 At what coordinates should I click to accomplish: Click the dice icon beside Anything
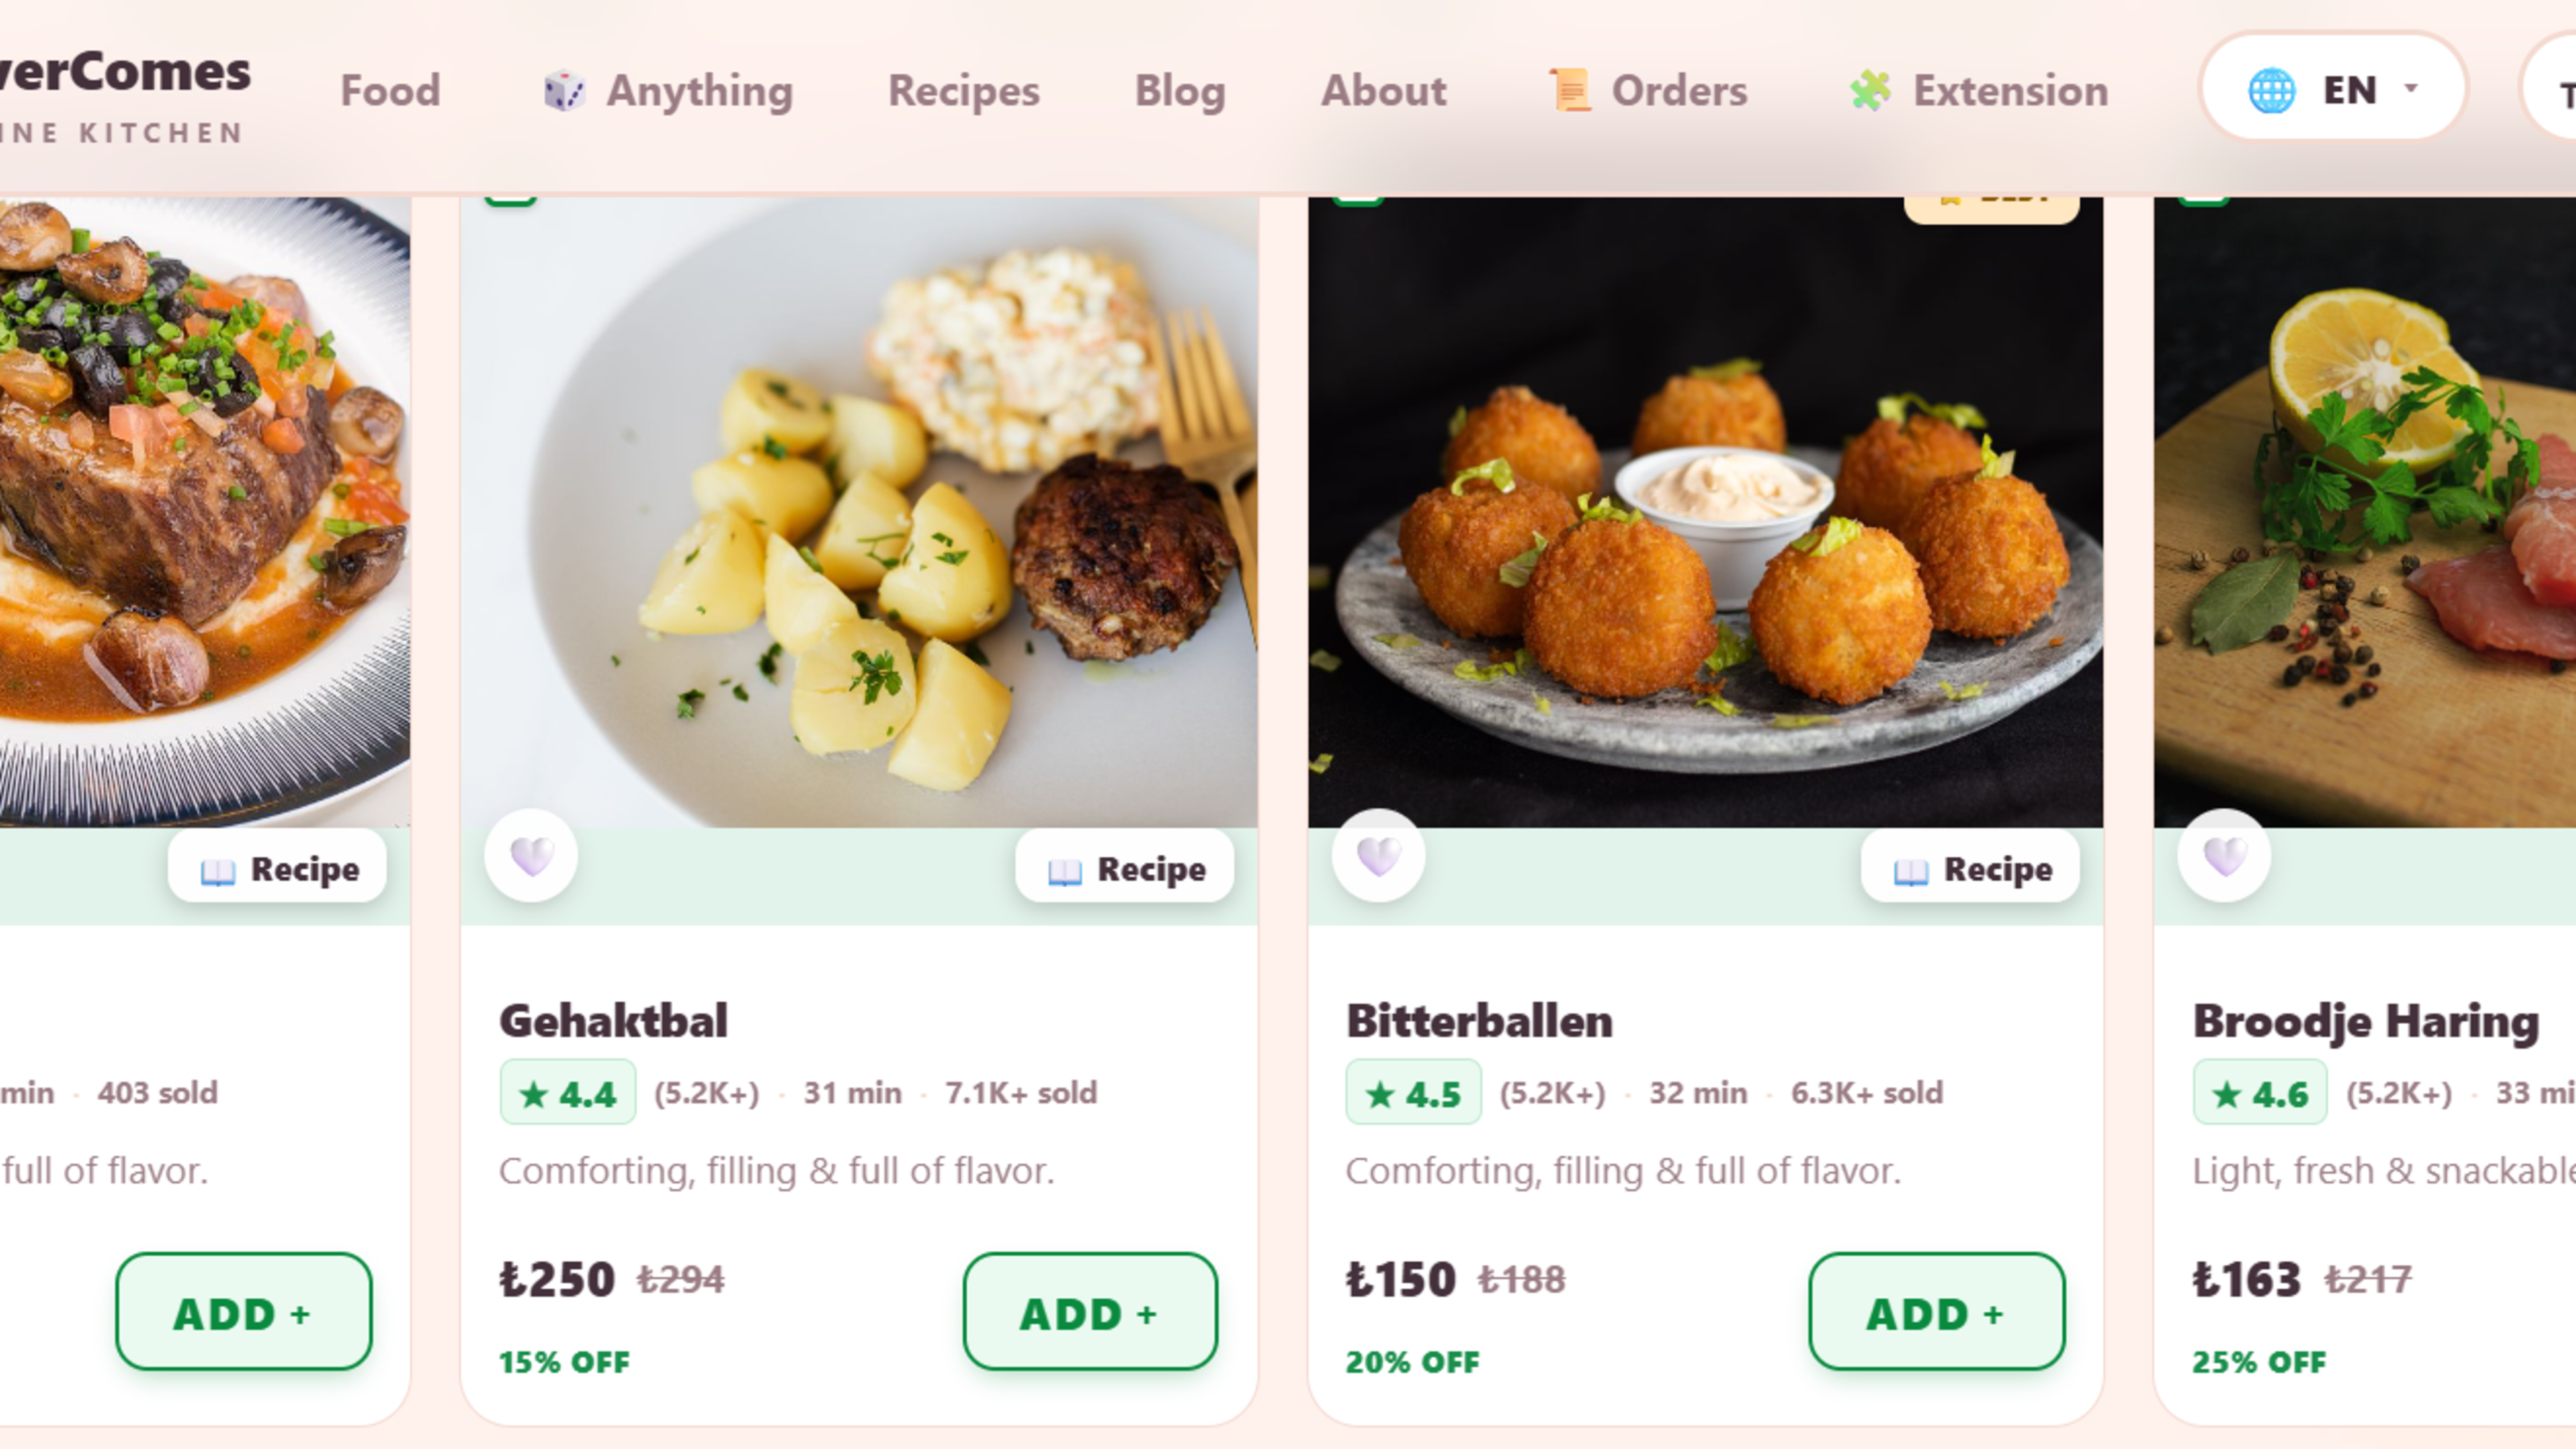click(x=564, y=91)
